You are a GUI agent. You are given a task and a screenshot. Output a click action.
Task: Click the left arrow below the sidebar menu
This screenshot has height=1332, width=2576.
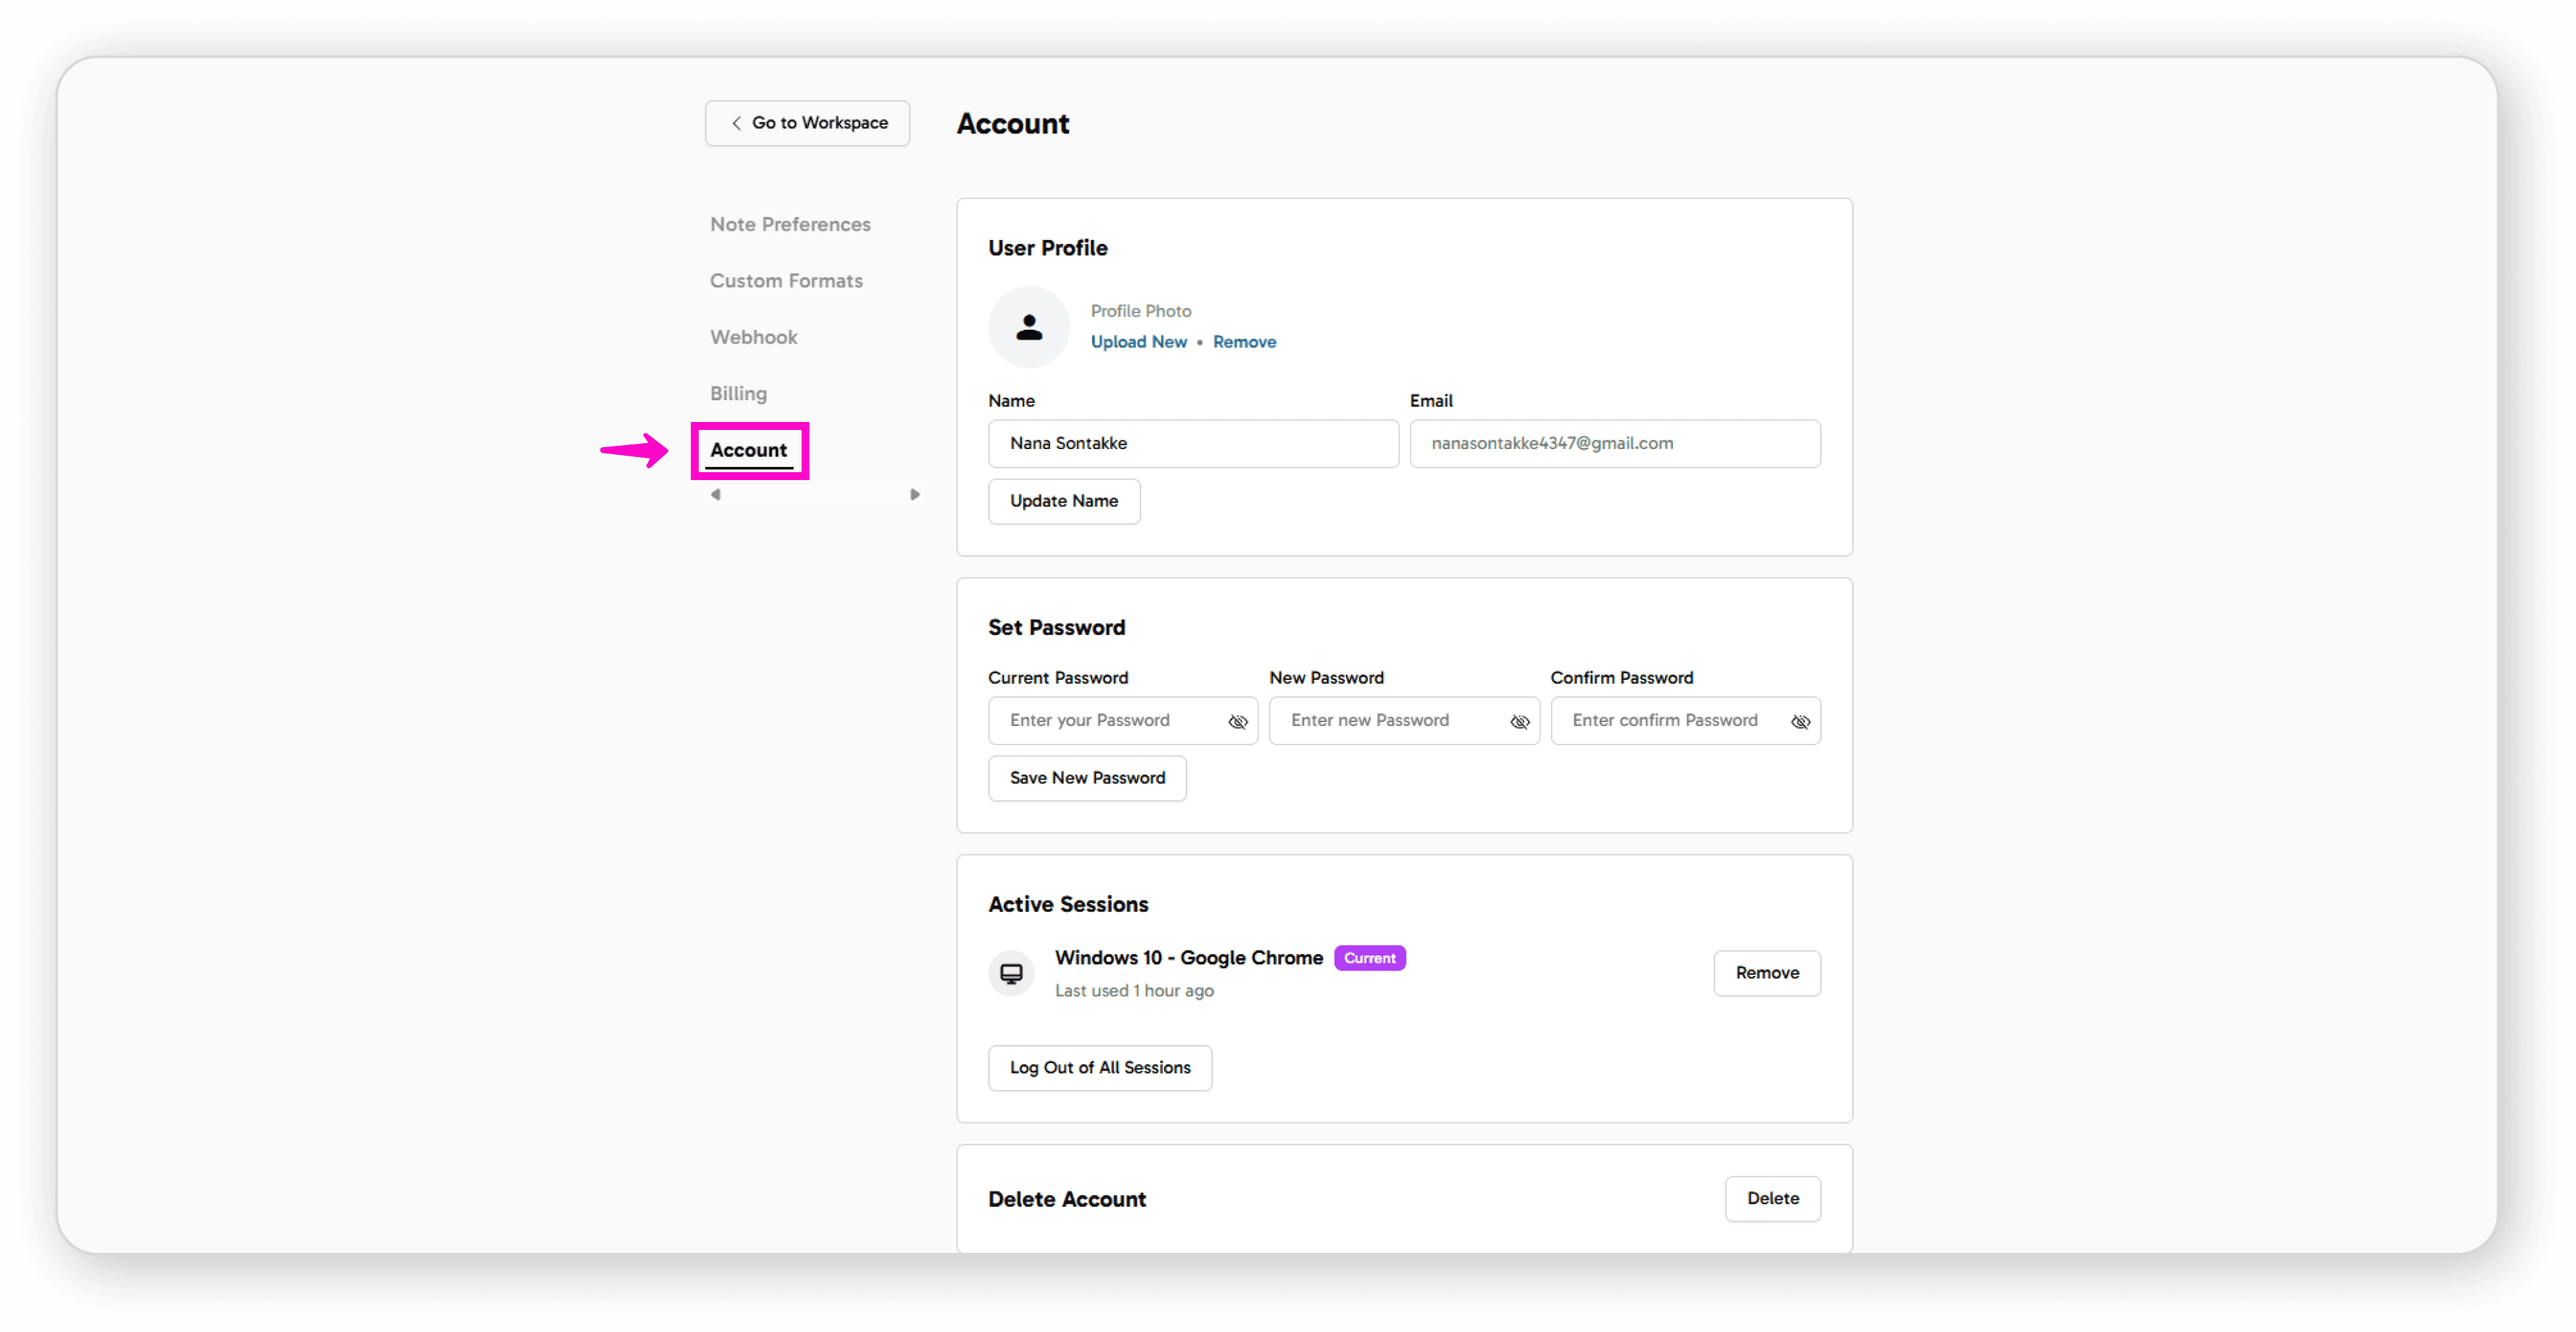[x=715, y=494]
